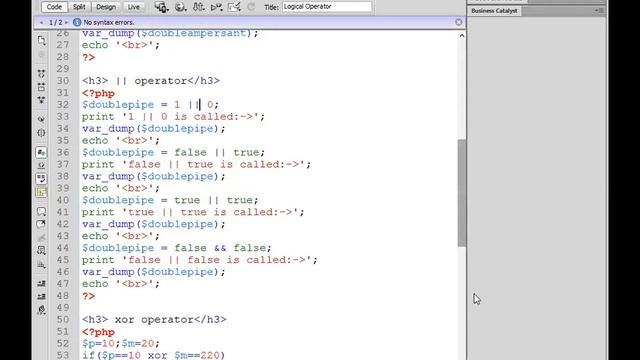The image size is (640, 360).
Task: Click 'echo '<br>';' on line 47
Action: pyautogui.click(x=121, y=284)
